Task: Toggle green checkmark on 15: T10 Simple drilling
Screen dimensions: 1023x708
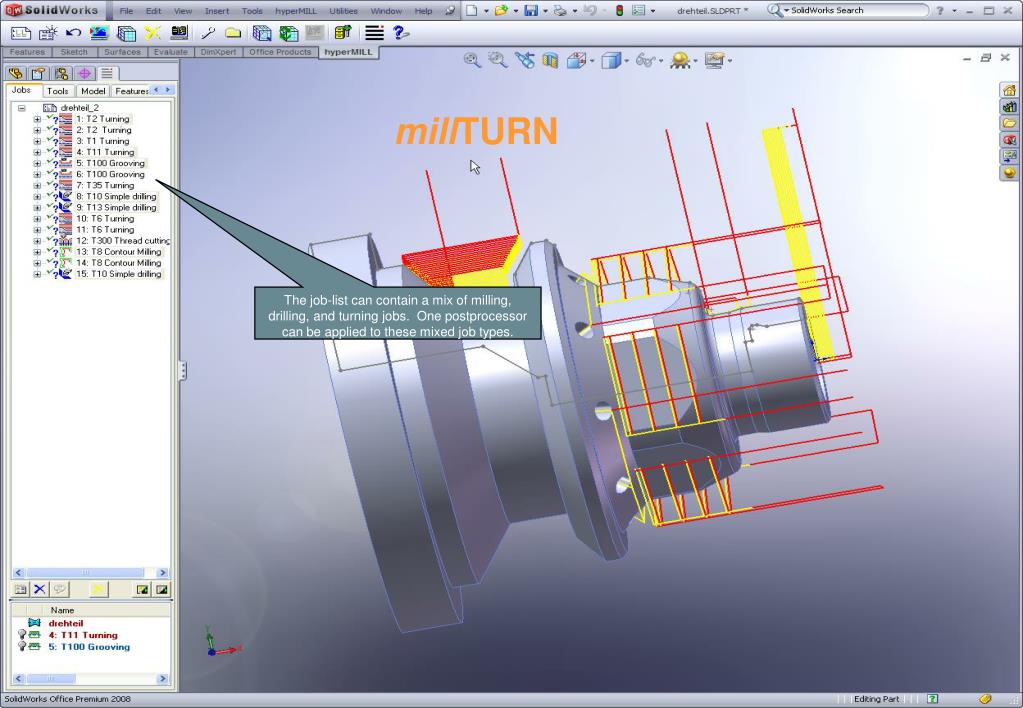Action: pos(49,273)
